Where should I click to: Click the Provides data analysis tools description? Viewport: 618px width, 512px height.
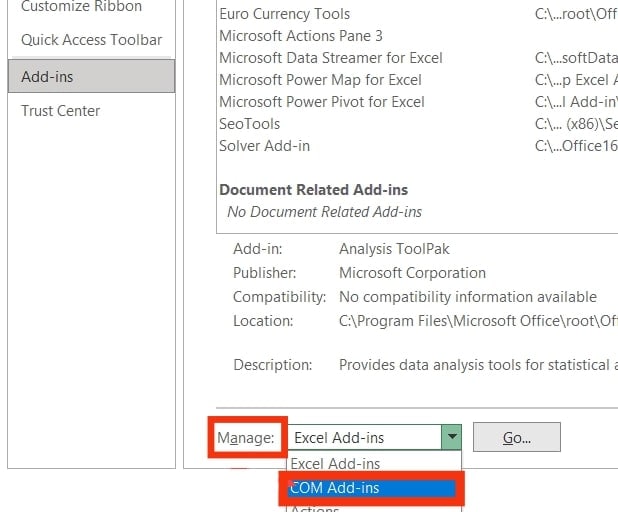[x=478, y=365]
